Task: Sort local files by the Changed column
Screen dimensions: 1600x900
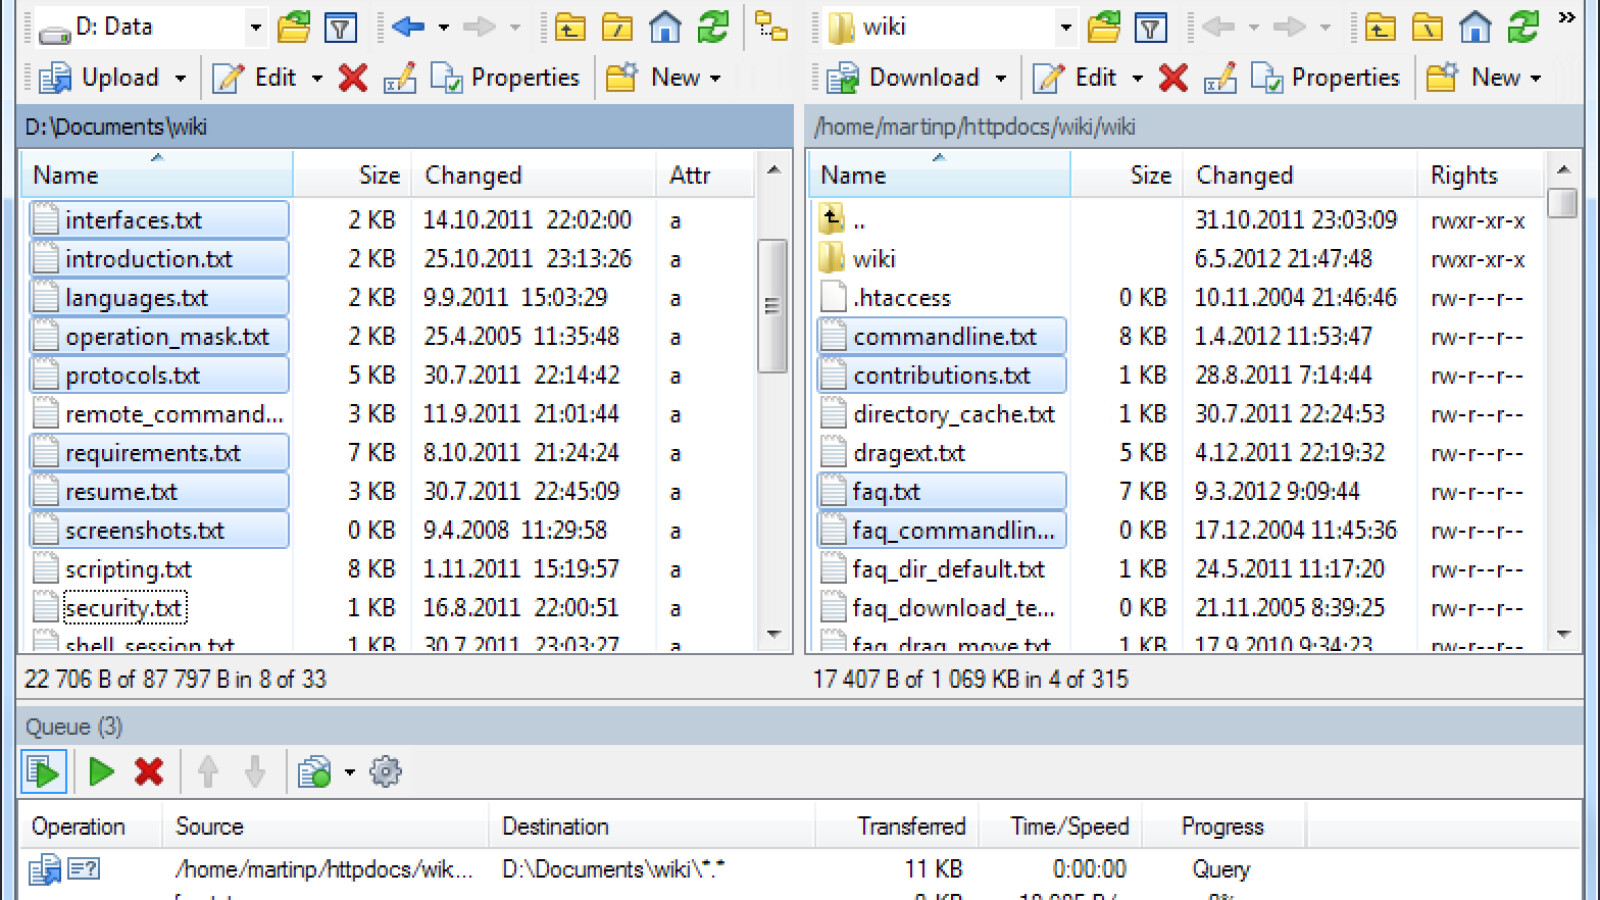Action: [535, 175]
